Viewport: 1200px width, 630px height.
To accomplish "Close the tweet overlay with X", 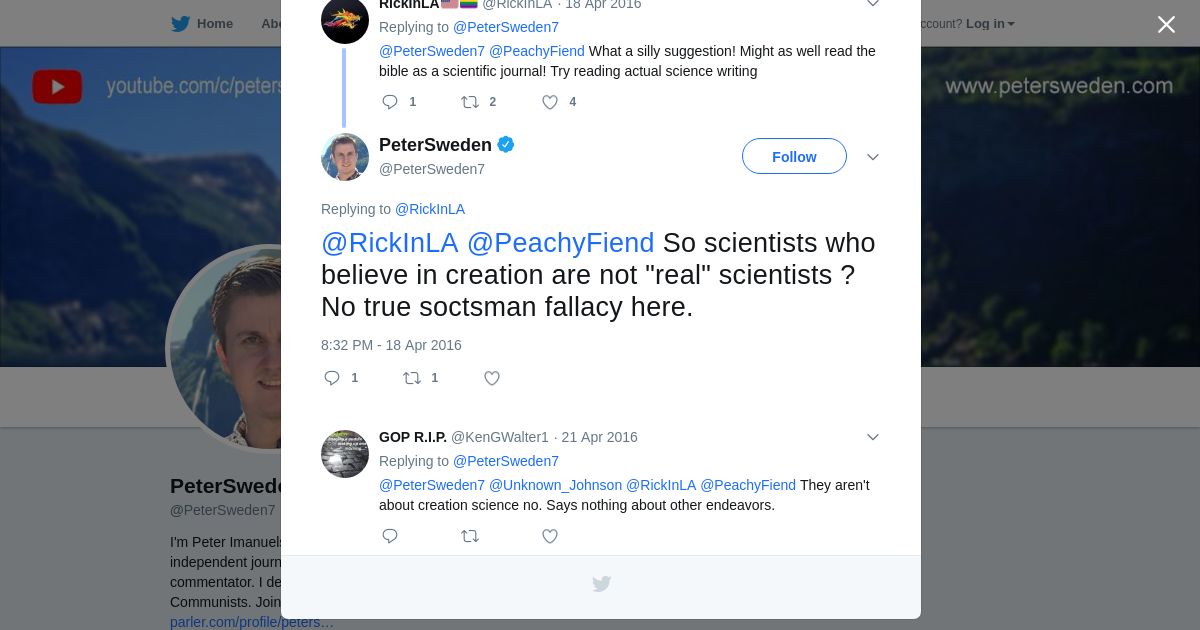I will pyautogui.click(x=1166, y=24).
